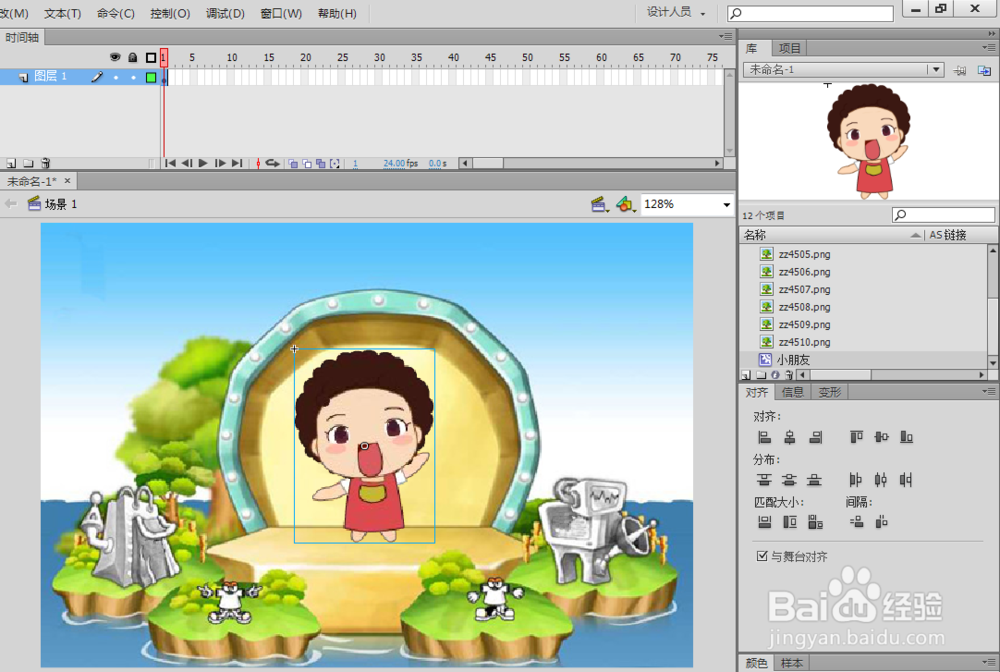Toggle lock all layers padlock icon
Viewport: 1000px width, 672px height.
(133, 57)
